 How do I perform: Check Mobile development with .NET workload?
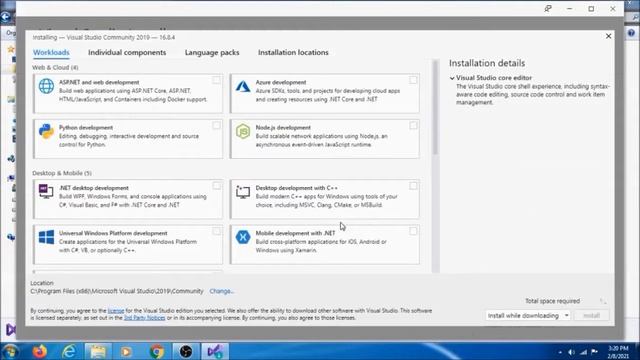click(x=413, y=231)
